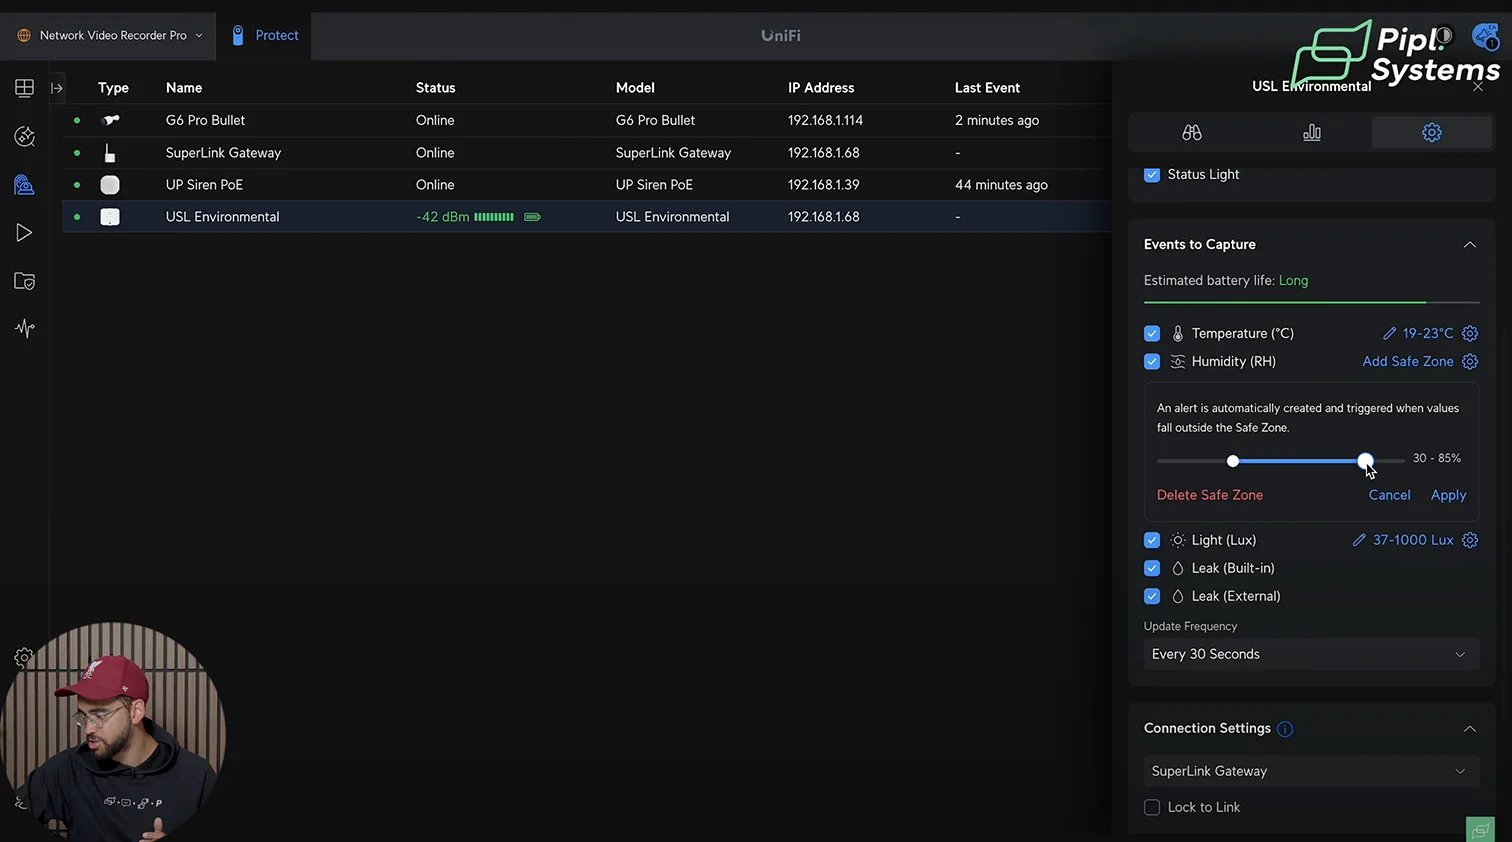
Task: Click the '44 minutes ago' last event cell
Action: point(1001,185)
